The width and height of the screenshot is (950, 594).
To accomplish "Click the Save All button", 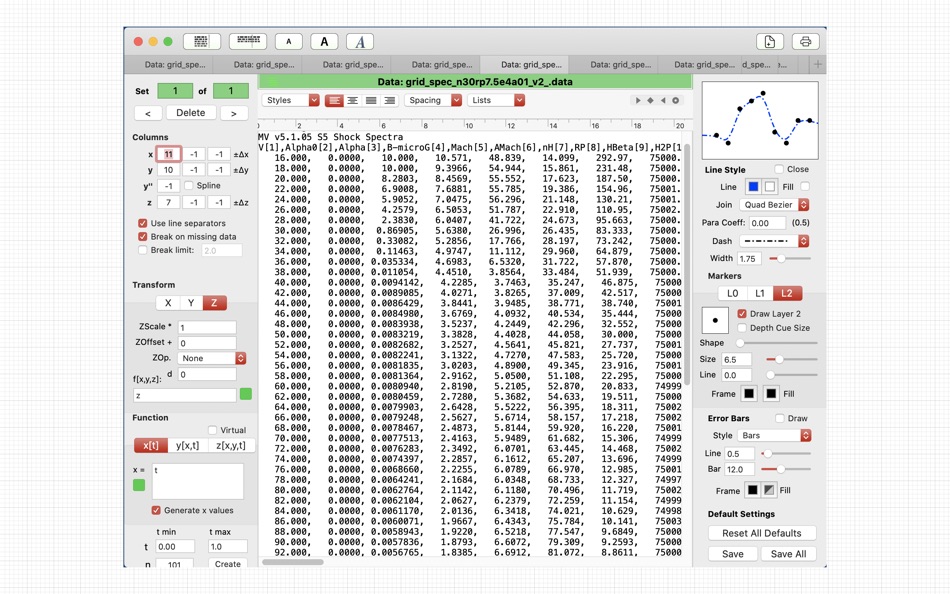I will point(788,554).
